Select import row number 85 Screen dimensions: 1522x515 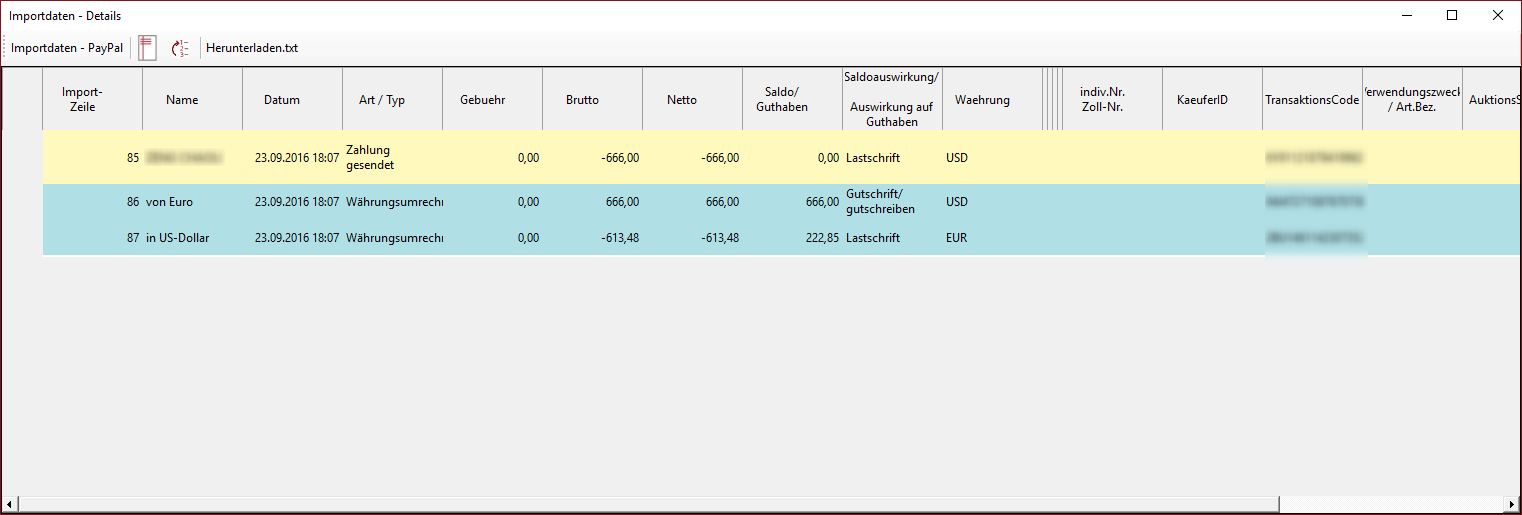[92, 157]
